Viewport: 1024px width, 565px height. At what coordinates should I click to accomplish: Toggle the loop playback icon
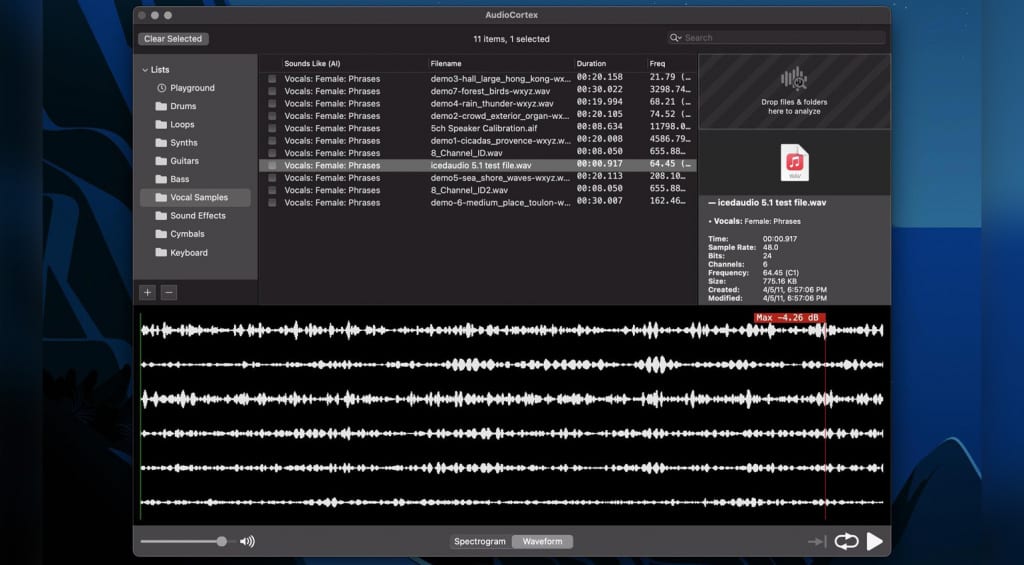pyautogui.click(x=846, y=541)
